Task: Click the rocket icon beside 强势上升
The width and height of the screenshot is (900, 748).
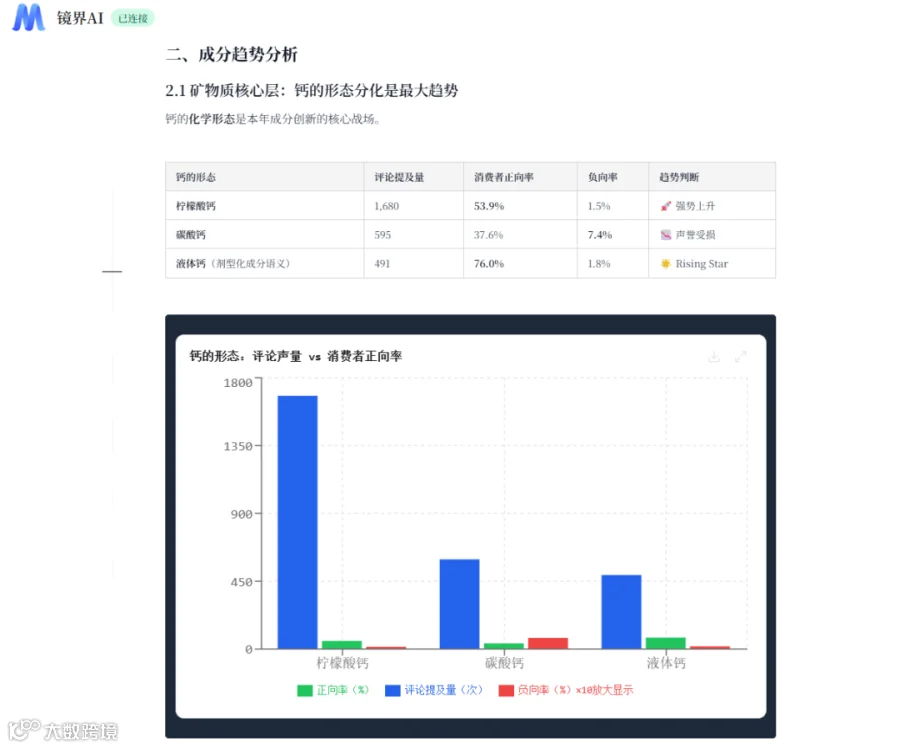Action: [x=665, y=206]
